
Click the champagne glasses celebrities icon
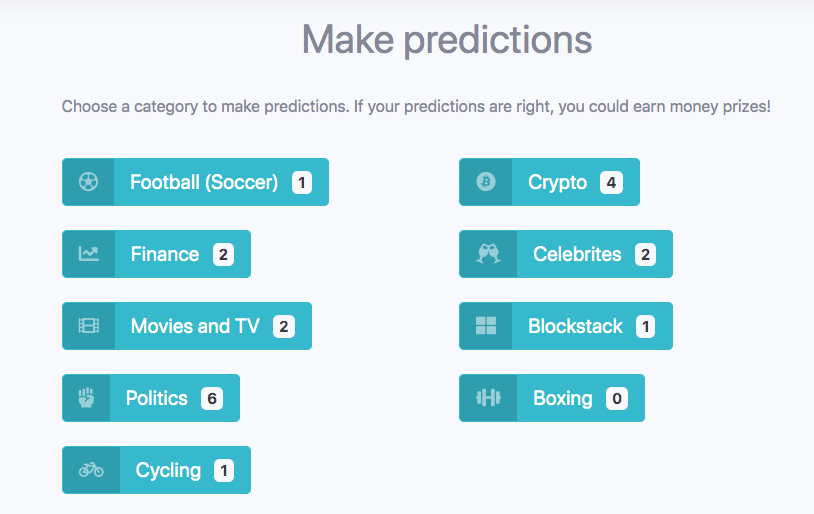point(488,254)
